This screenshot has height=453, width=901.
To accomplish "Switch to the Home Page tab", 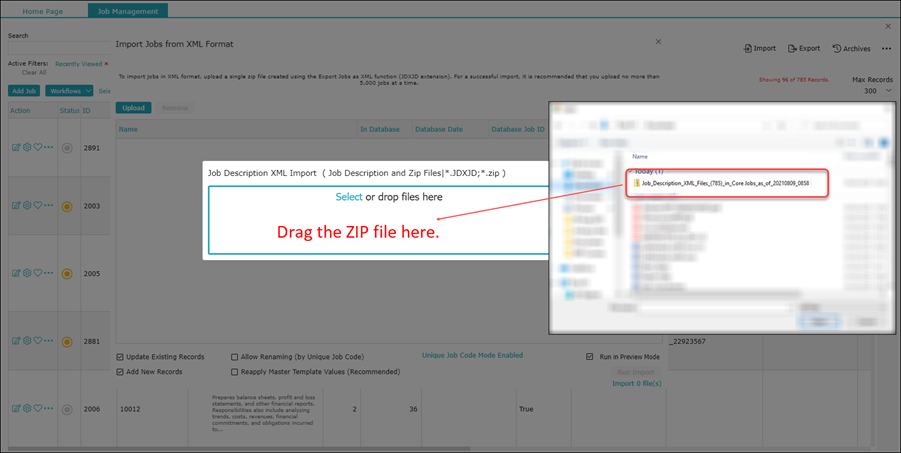I will point(43,10).
